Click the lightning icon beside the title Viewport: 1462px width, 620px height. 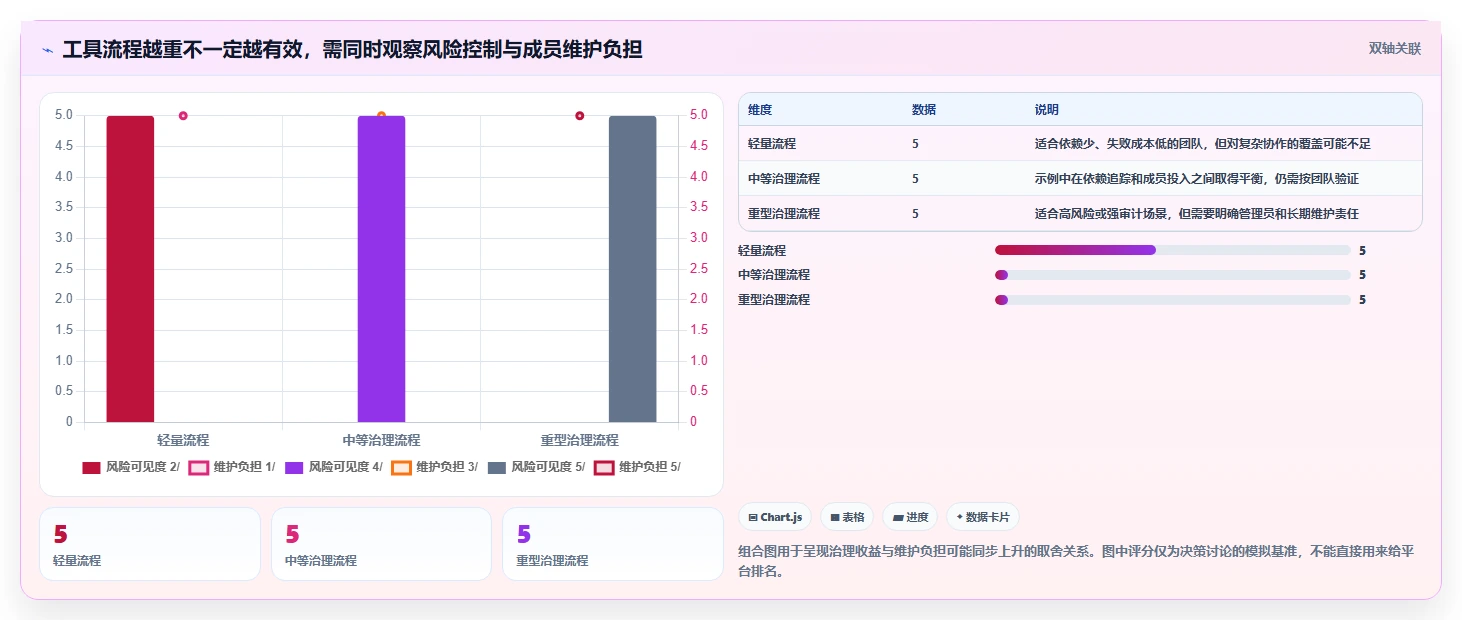(47, 49)
